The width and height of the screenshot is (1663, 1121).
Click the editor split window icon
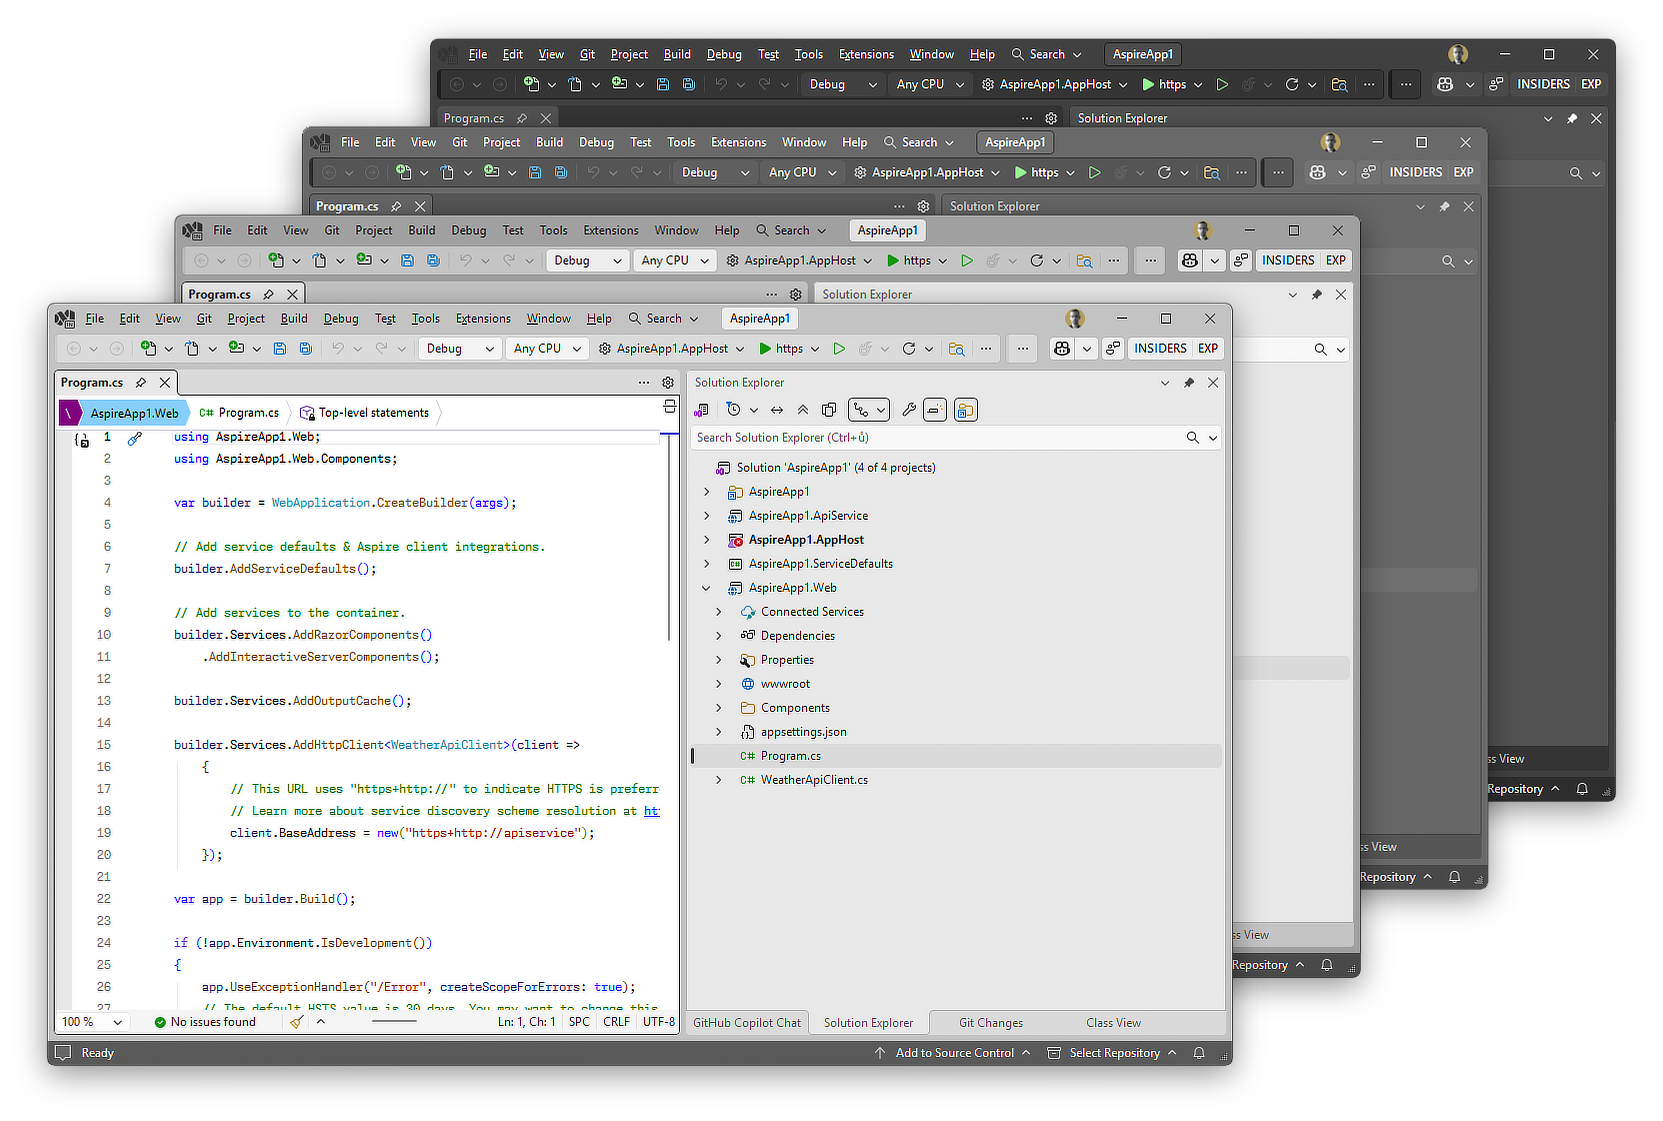pos(669,407)
